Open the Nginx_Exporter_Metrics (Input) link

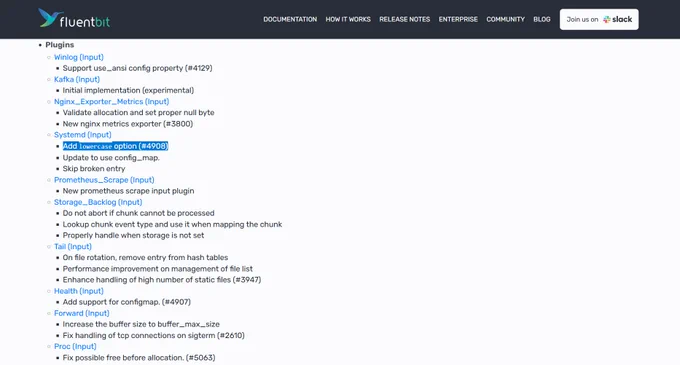click(111, 101)
